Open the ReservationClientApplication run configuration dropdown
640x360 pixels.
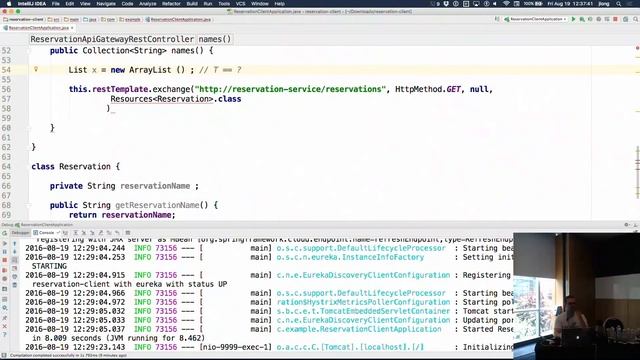coord(535,19)
